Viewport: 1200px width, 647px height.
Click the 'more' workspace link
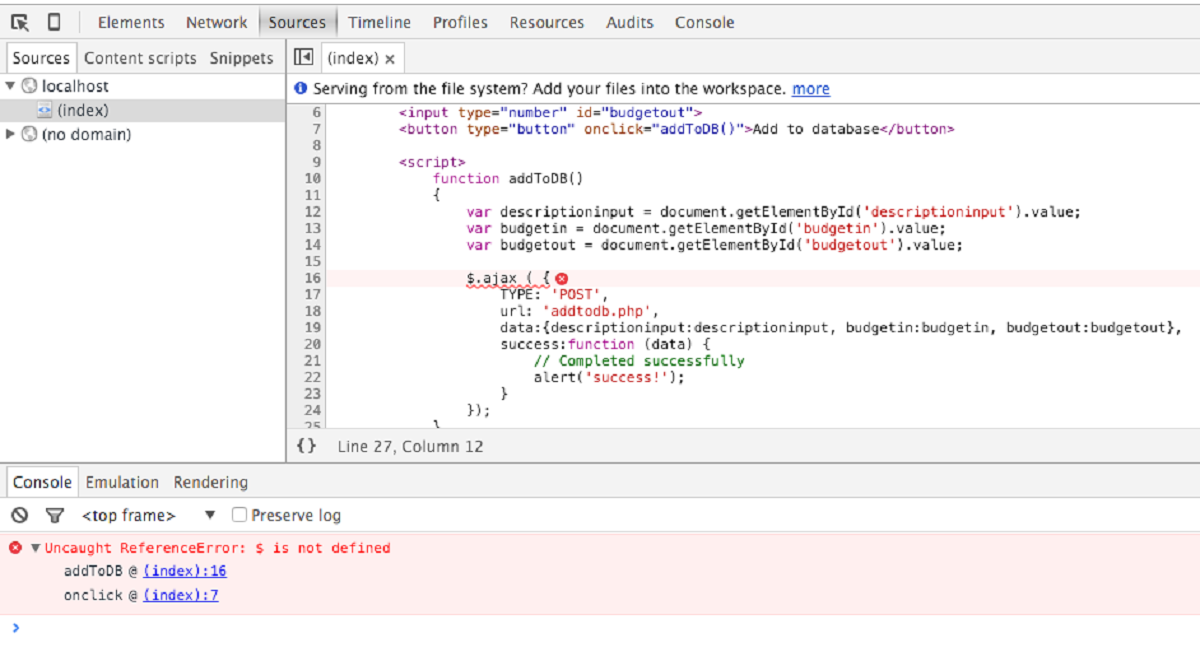tap(810, 89)
